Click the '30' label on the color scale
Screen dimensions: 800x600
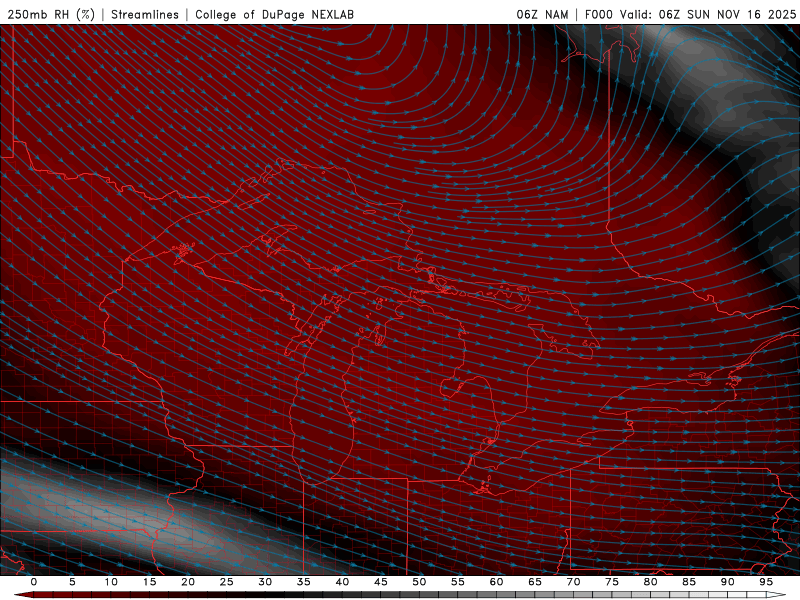pyautogui.click(x=265, y=582)
